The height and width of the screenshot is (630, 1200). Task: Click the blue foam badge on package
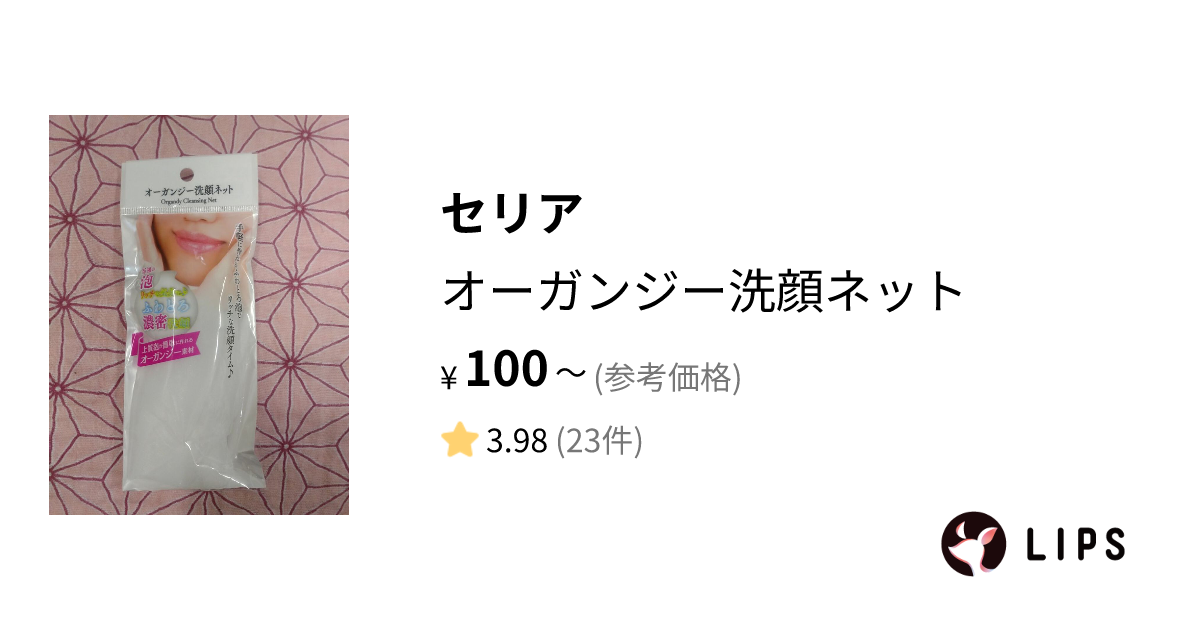[x=161, y=303]
